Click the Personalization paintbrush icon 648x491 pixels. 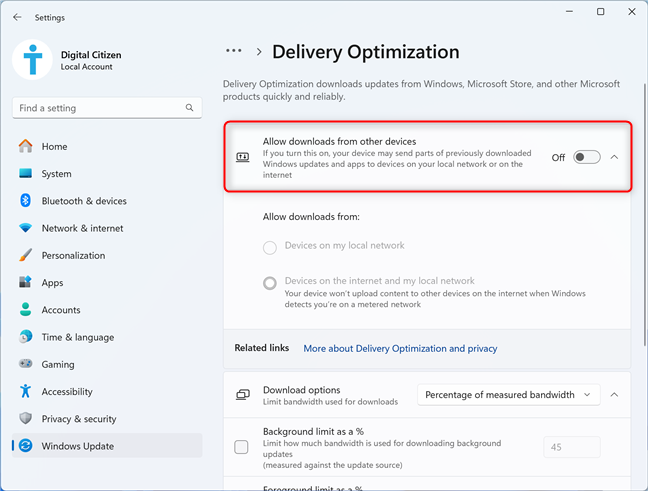[x=25, y=255]
